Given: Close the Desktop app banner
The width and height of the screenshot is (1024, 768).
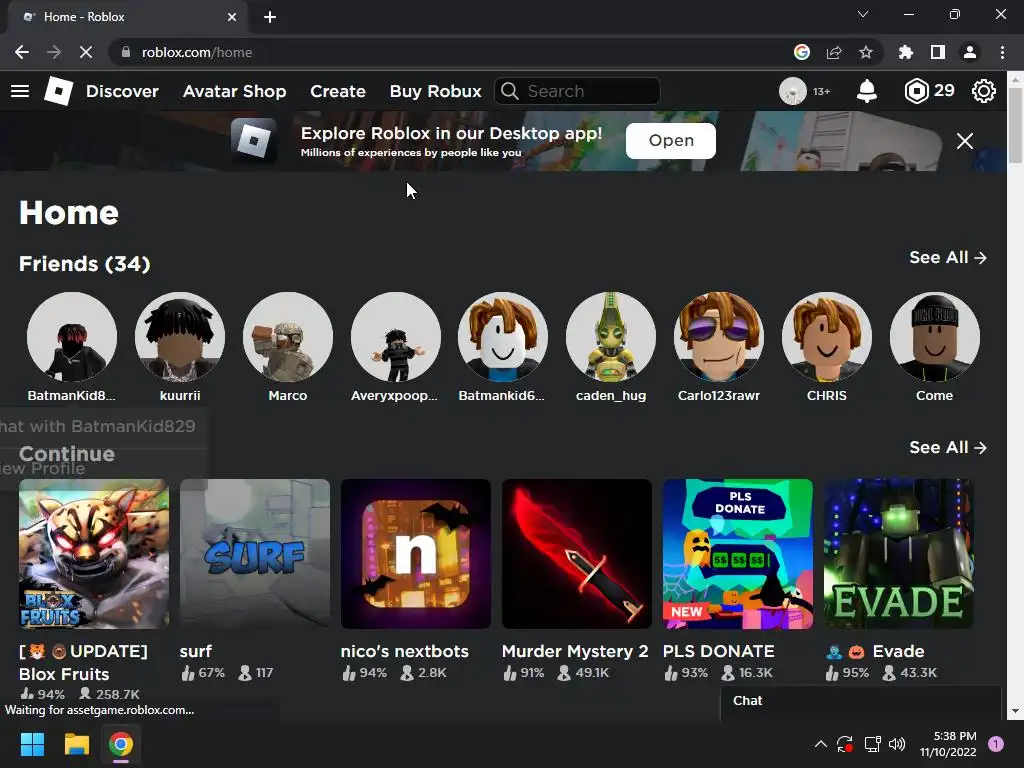Looking at the screenshot, I should pos(965,141).
